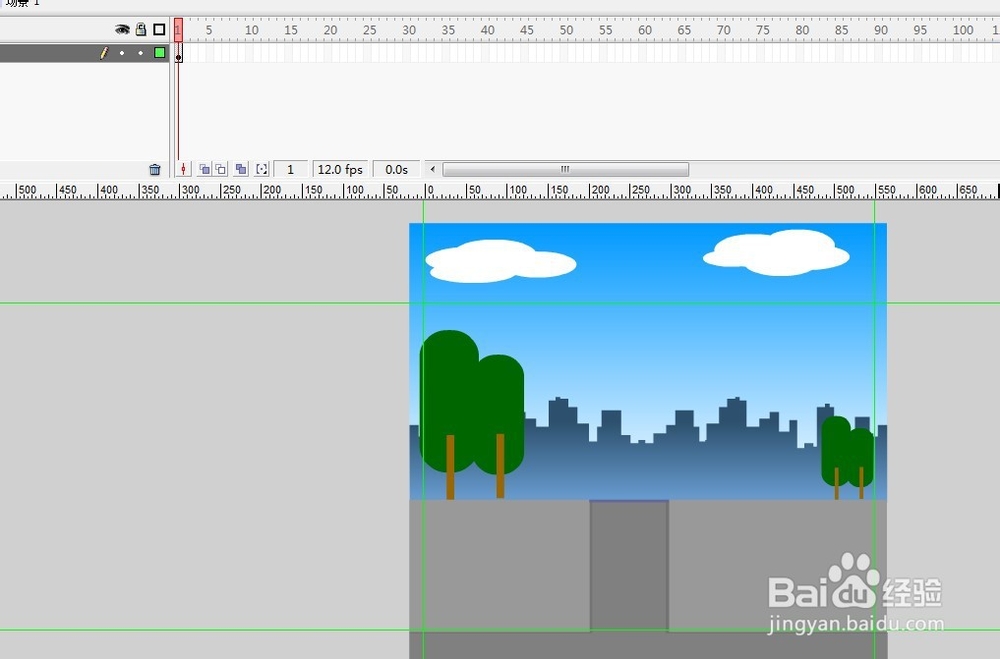Click the padlock icon to lock all layers
The height and width of the screenshot is (659, 1000).
141,29
